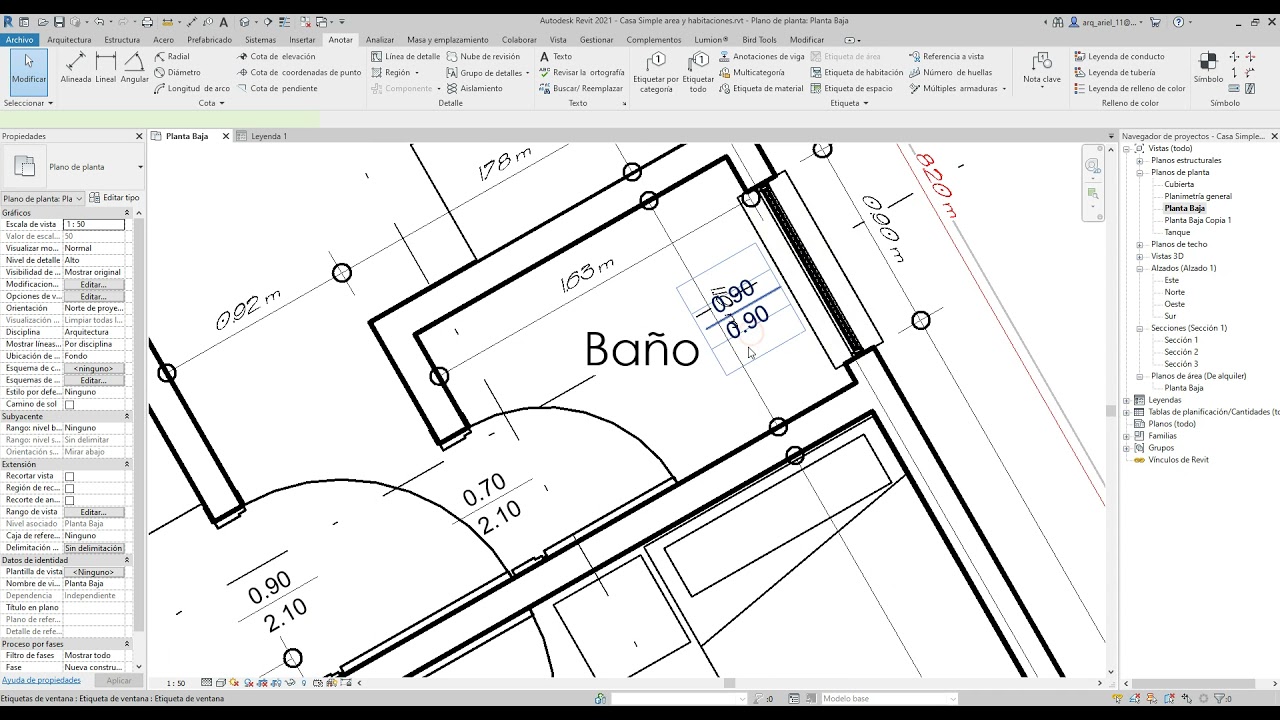Run Revisar la ortografía
This screenshot has height=720, width=1280.
[581, 72]
